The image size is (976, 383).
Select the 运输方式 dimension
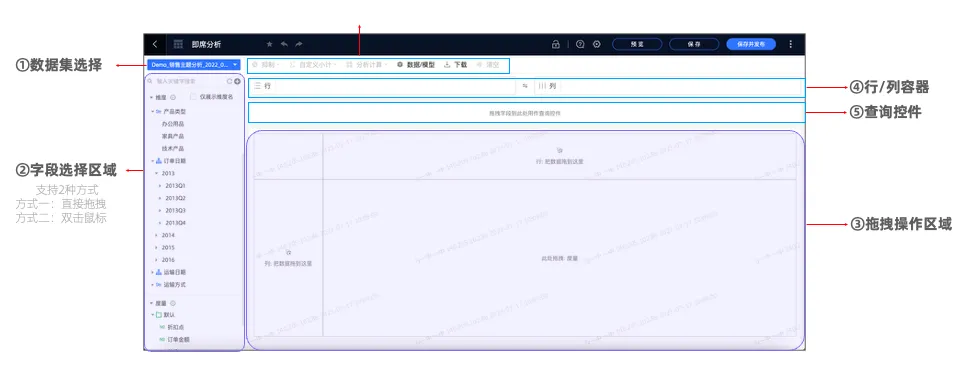(x=174, y=285)
